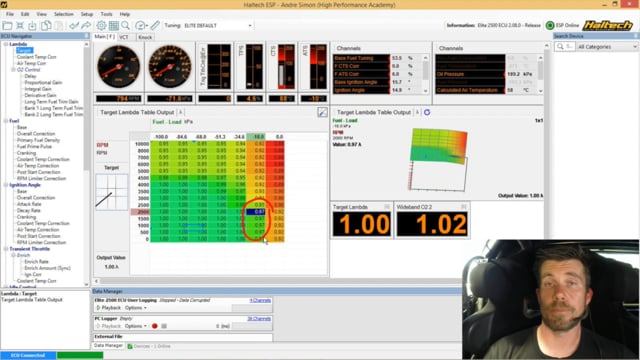Click the Search Device input field
The width and height of the screenshot is (640, 360).
click(569, 47)
